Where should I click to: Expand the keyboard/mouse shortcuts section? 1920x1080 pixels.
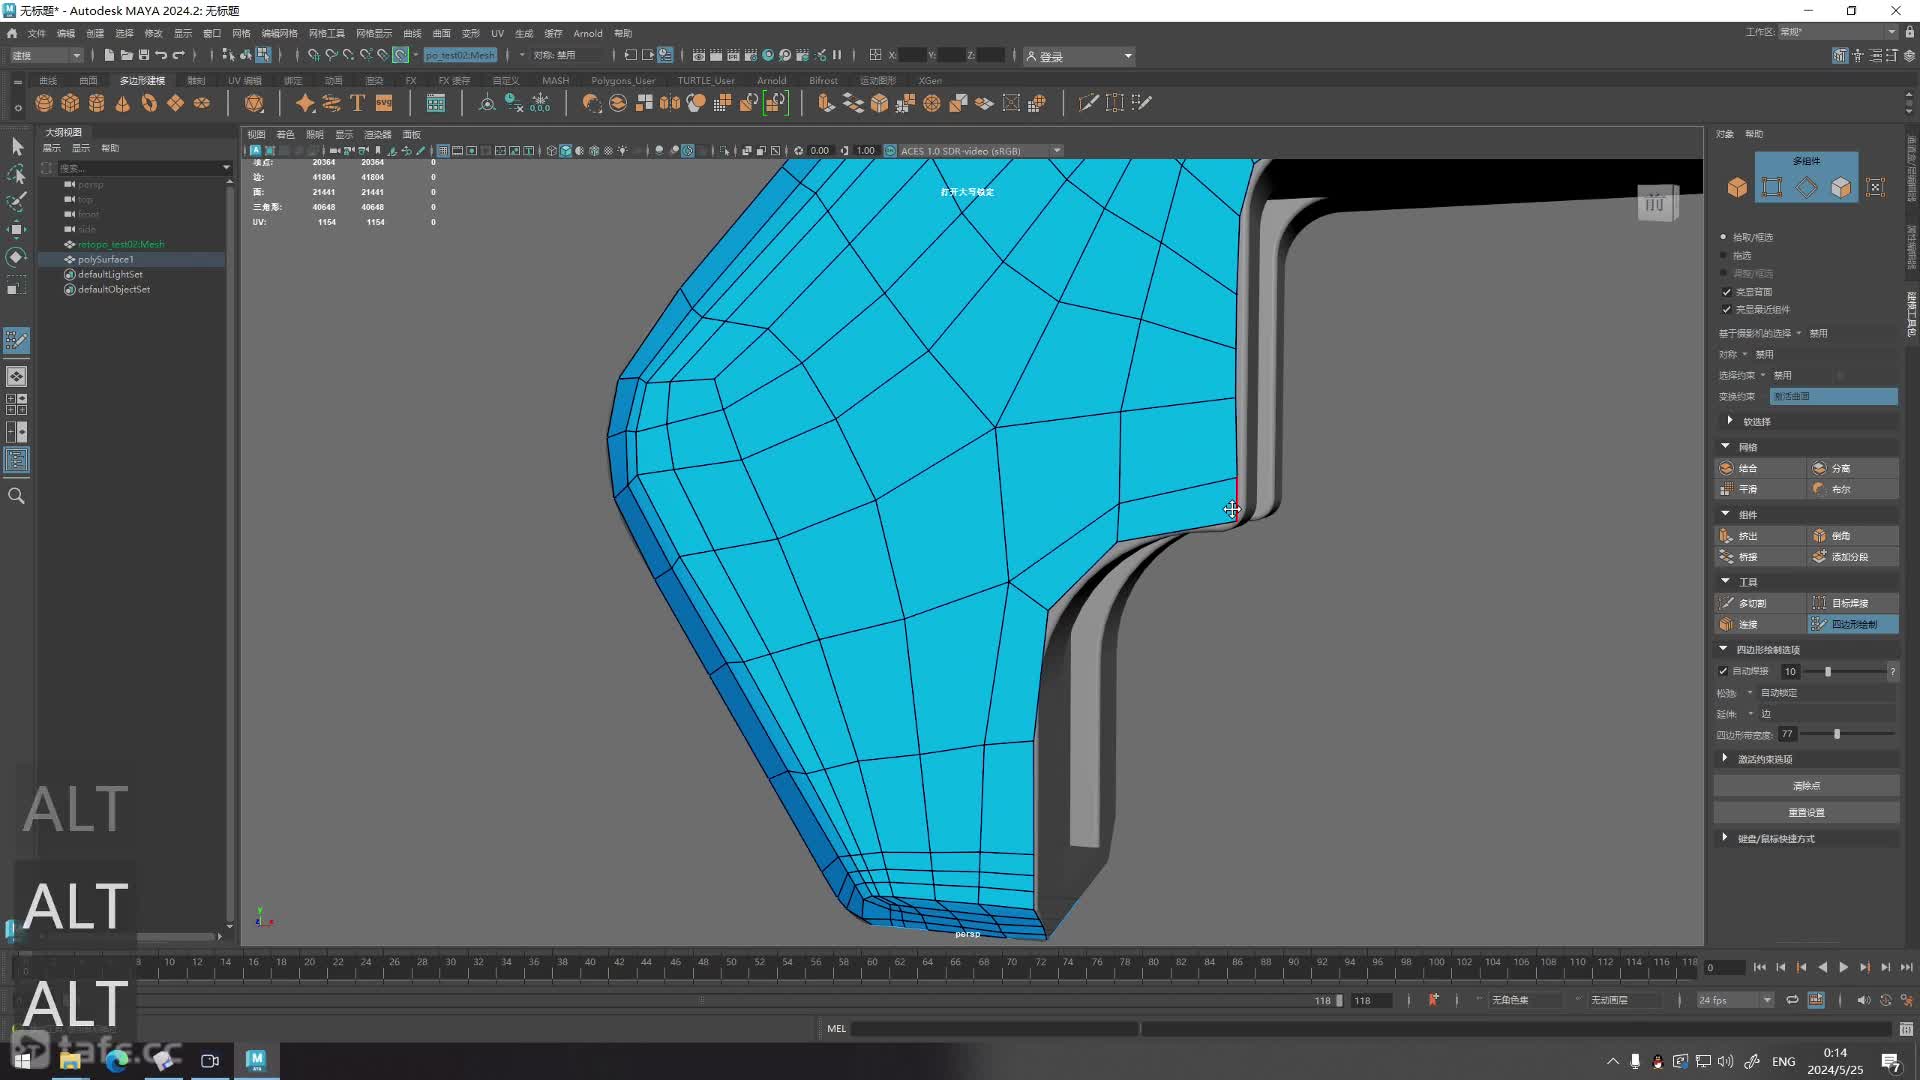click(x=1725, y=838)
